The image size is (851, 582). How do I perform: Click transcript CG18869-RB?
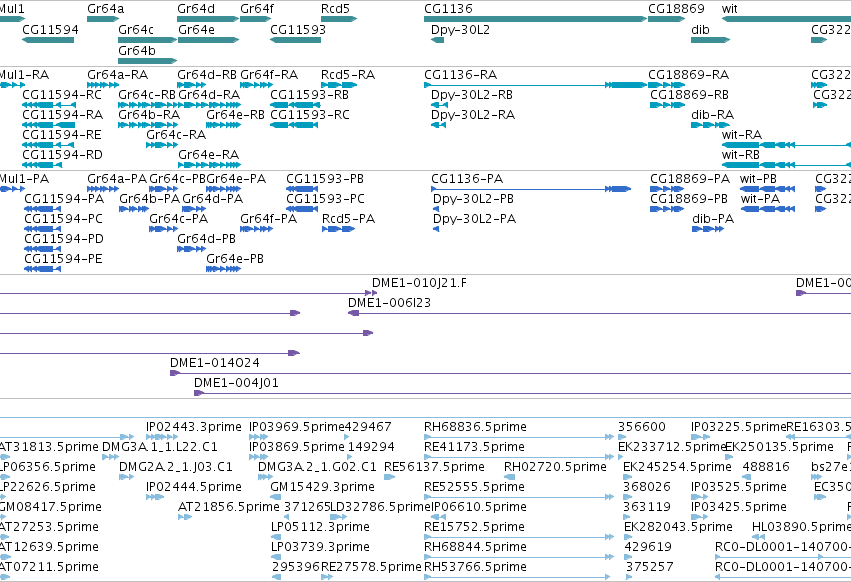tap(668, 105)
